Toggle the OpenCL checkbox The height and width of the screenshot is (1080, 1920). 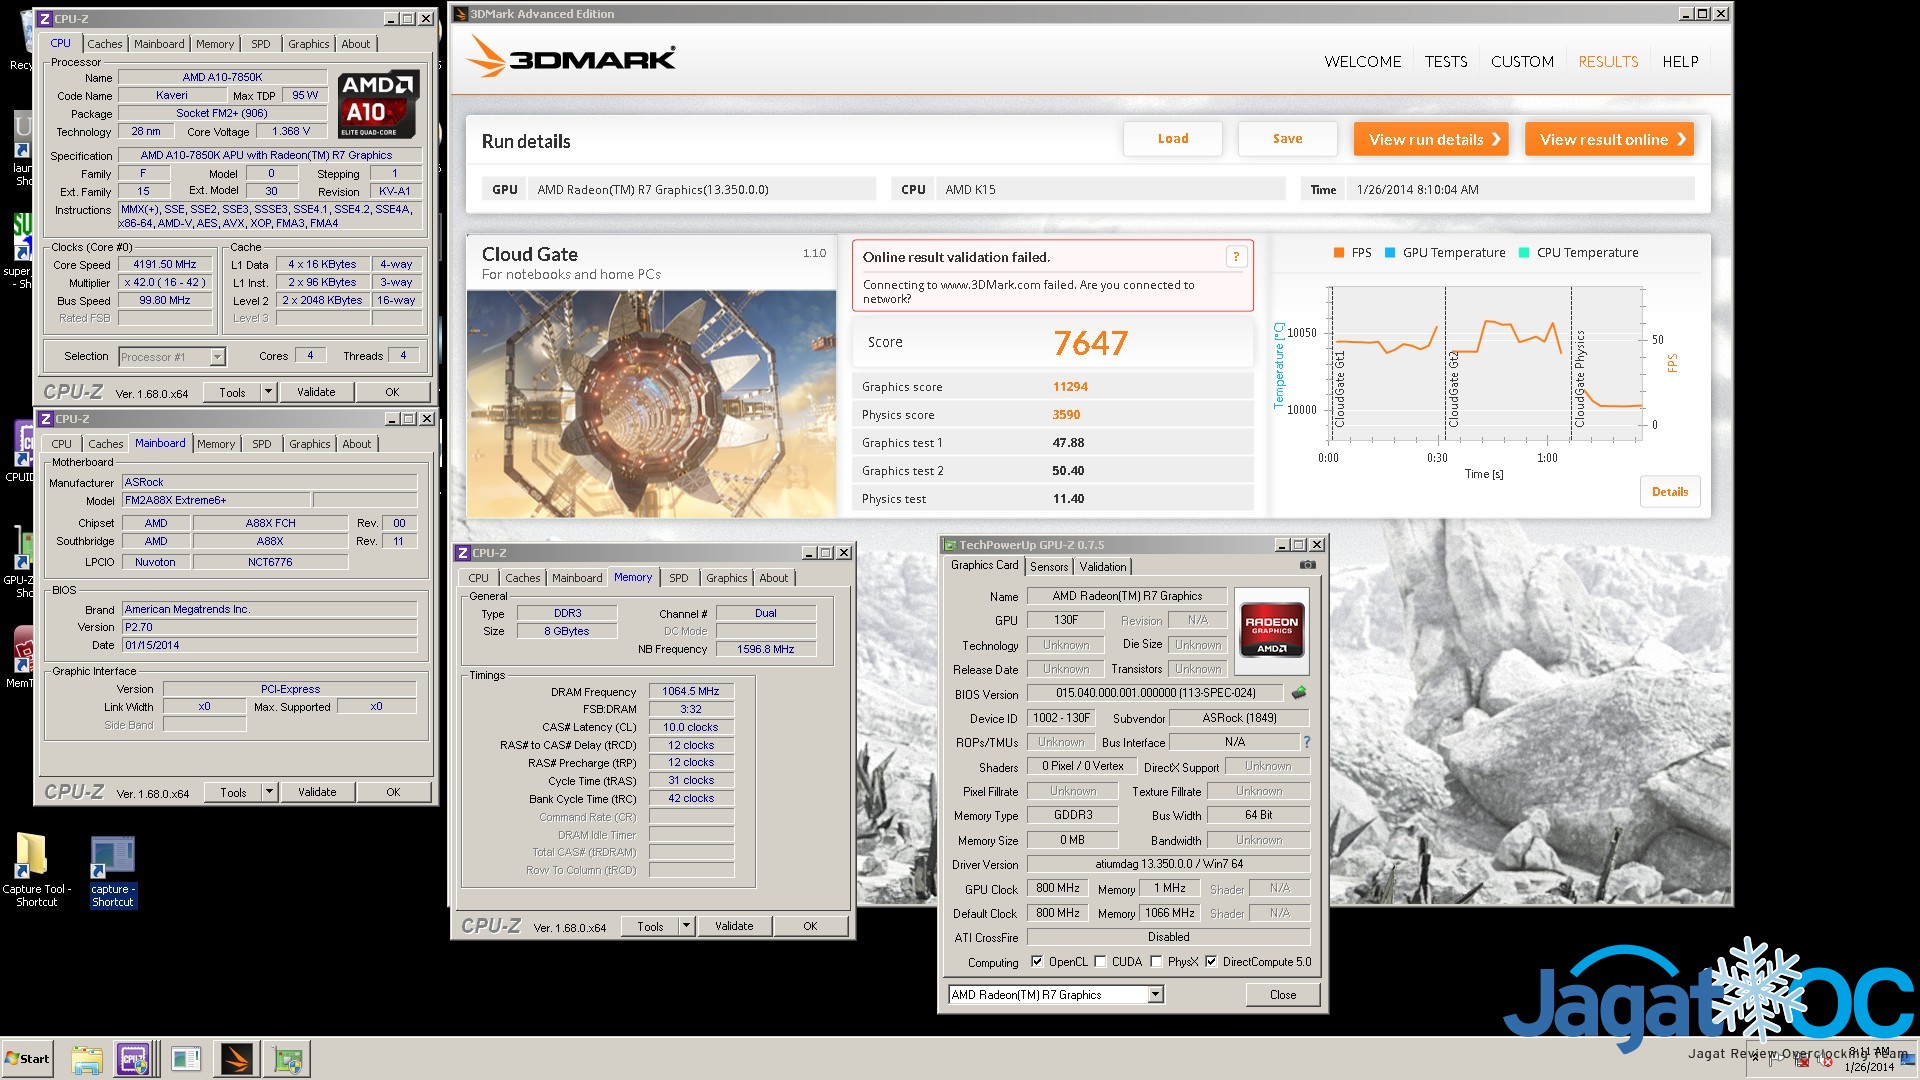click(1037, 962)
